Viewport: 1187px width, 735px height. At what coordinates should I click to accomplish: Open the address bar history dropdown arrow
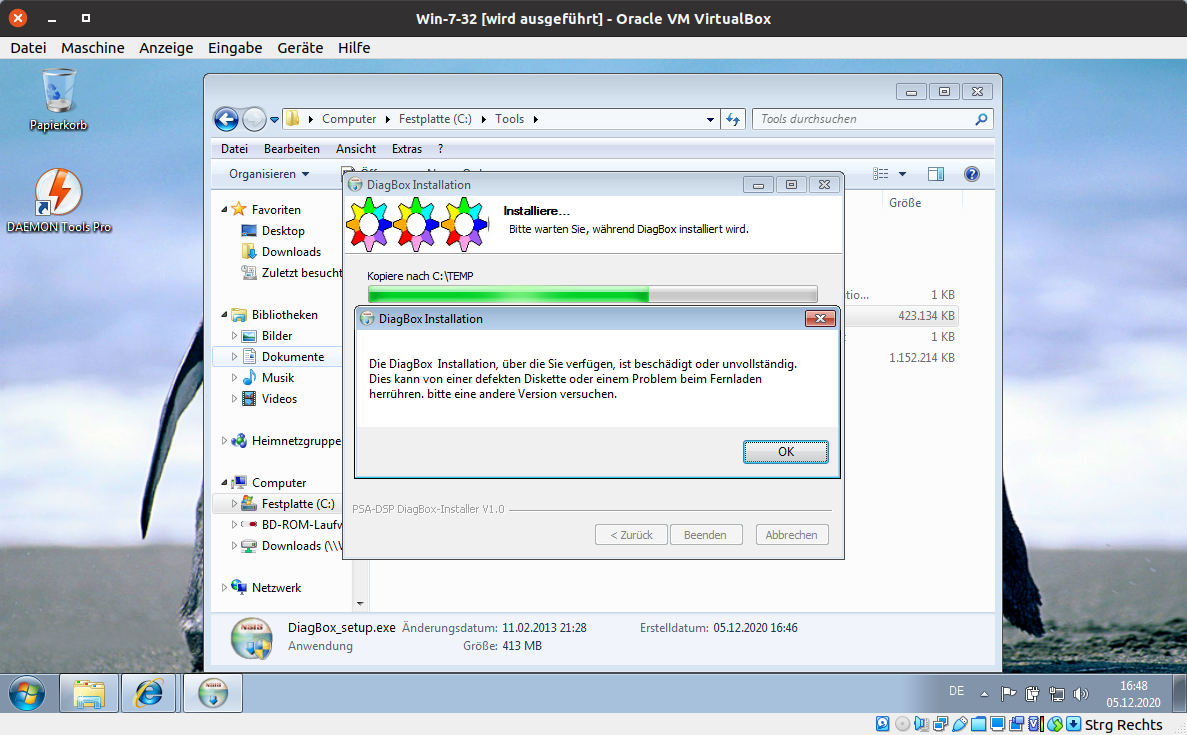[x=710, y=119]
